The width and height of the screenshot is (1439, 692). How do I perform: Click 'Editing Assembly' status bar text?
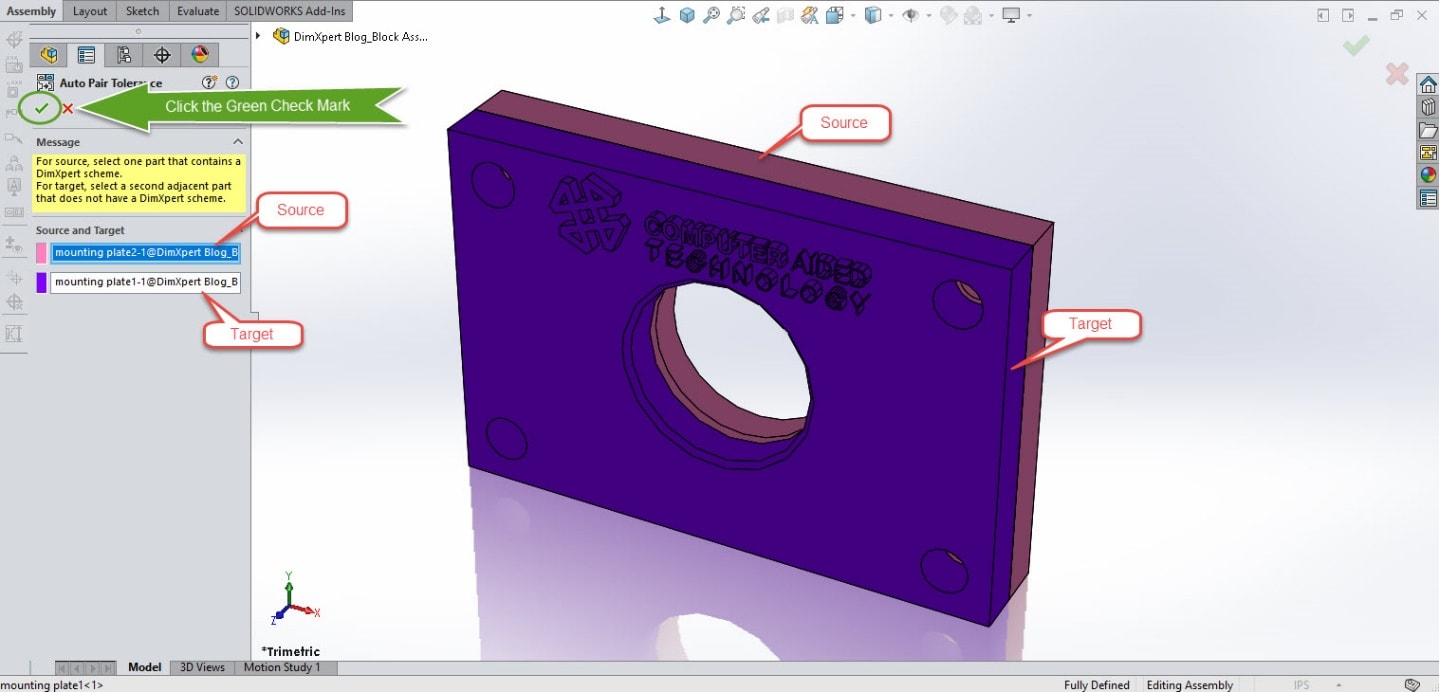pyautogui.click(x=1189, y=685)
